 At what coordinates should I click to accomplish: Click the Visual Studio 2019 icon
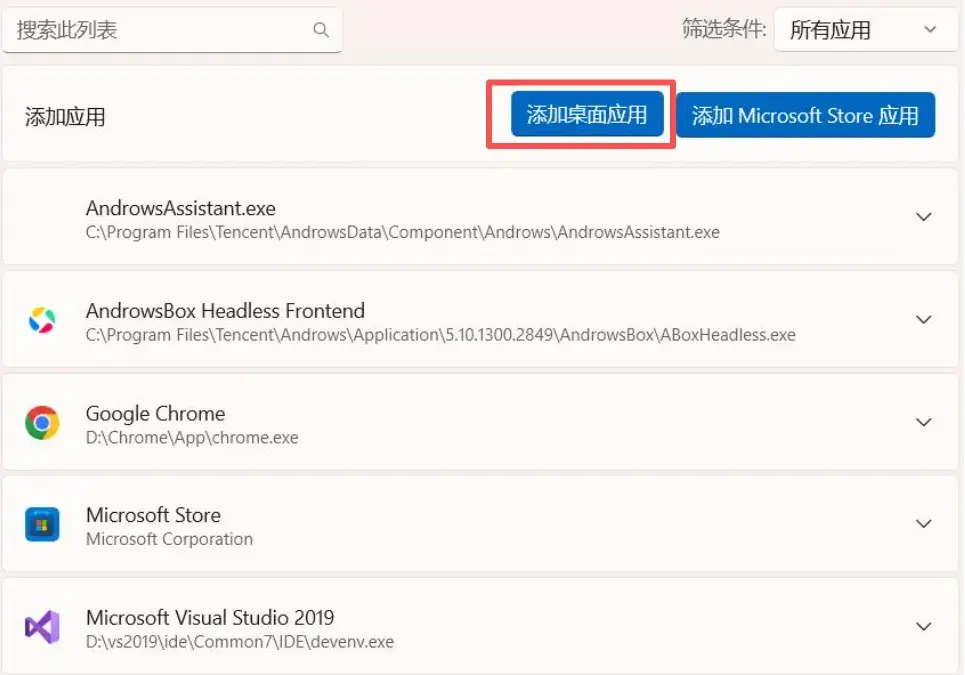point(42,627)
